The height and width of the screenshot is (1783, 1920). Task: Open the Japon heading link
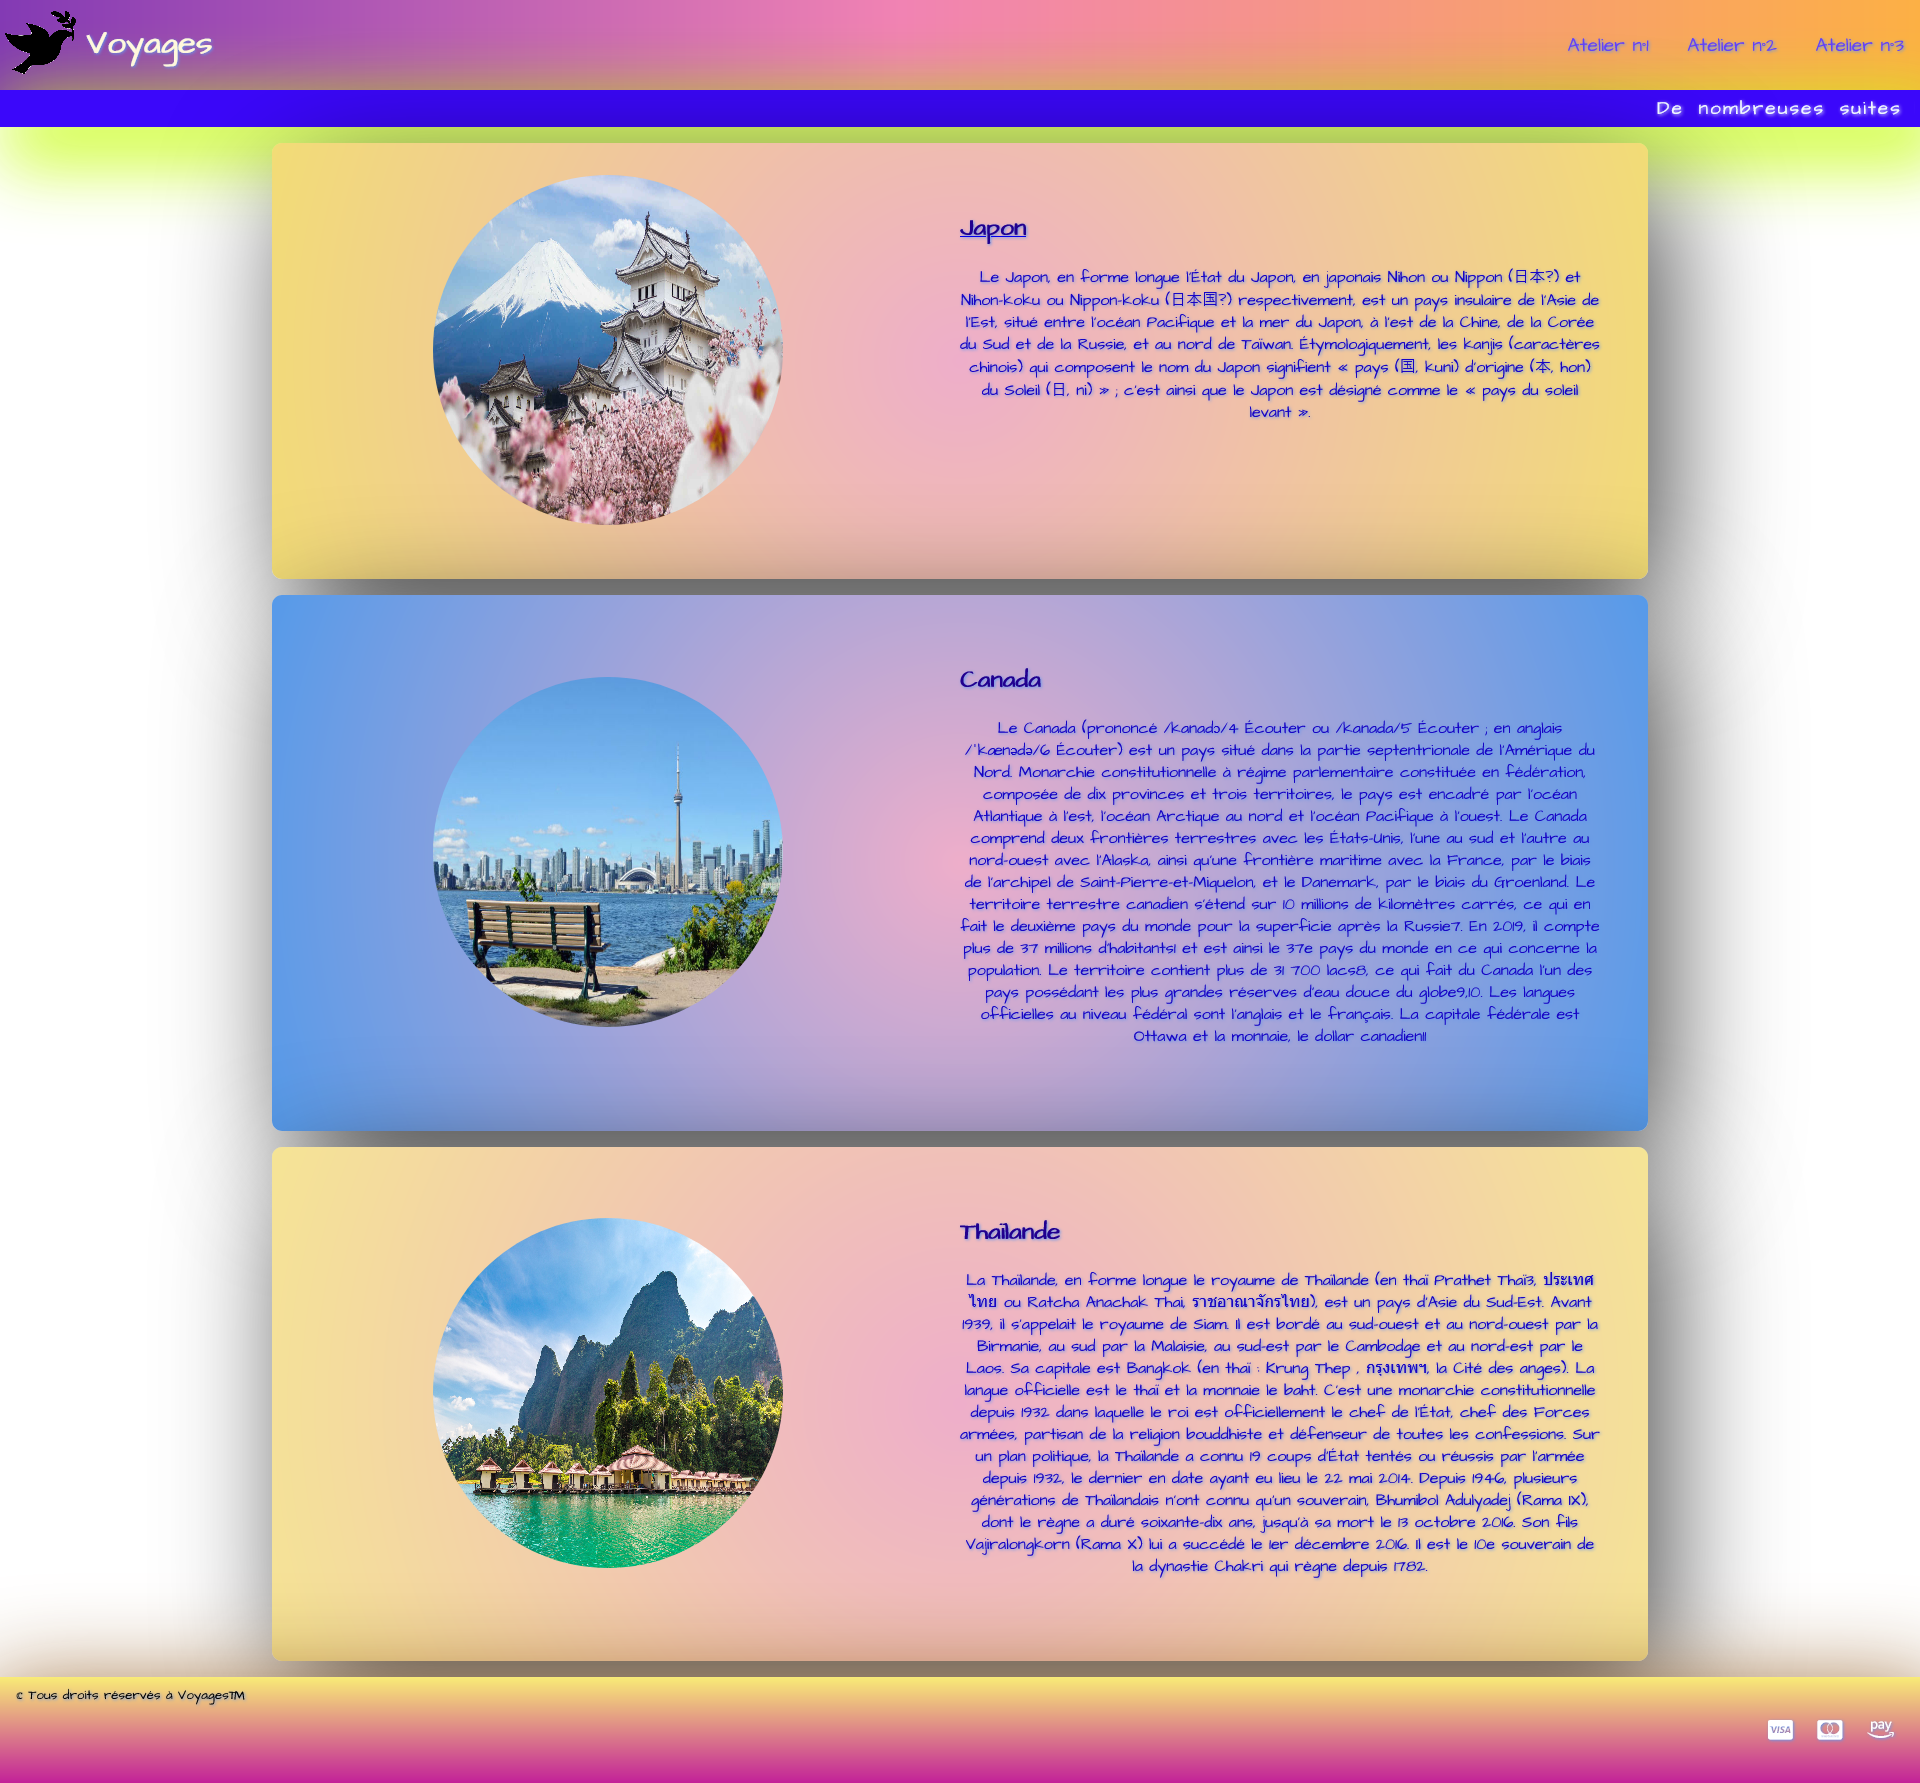coord(993,228)
